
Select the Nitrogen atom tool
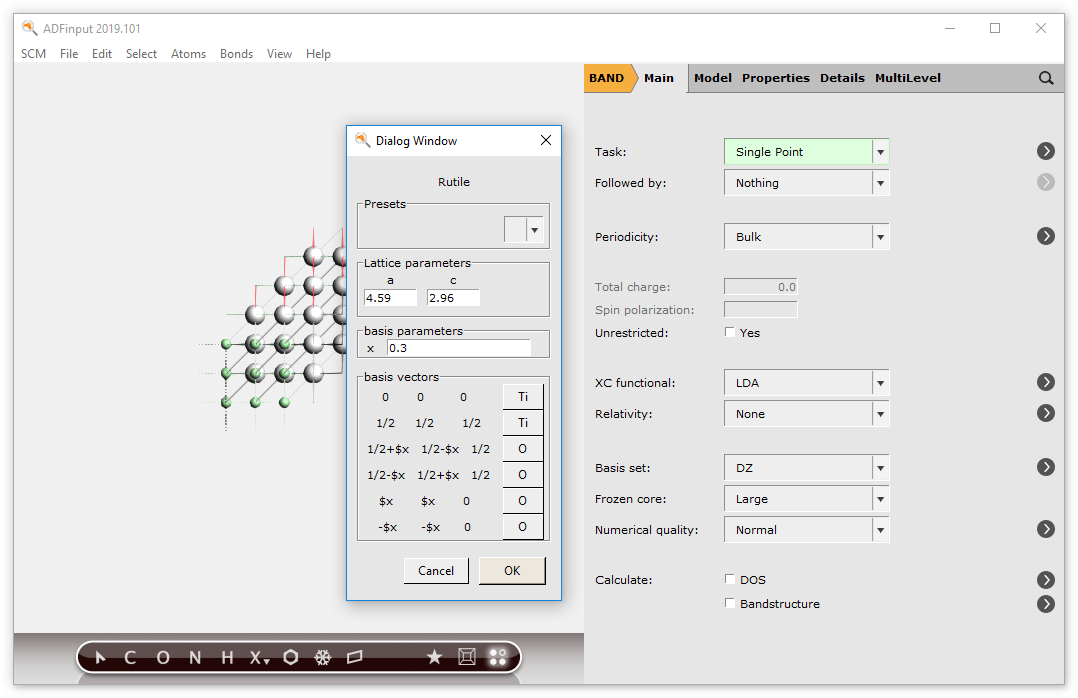tap(194, 657)
